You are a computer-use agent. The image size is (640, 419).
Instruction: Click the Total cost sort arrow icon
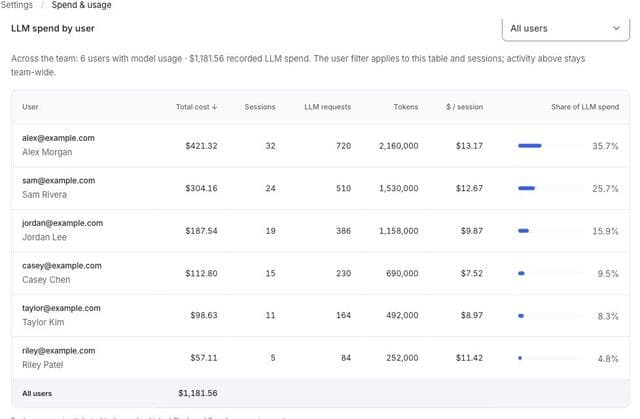[x=214, y=107]
